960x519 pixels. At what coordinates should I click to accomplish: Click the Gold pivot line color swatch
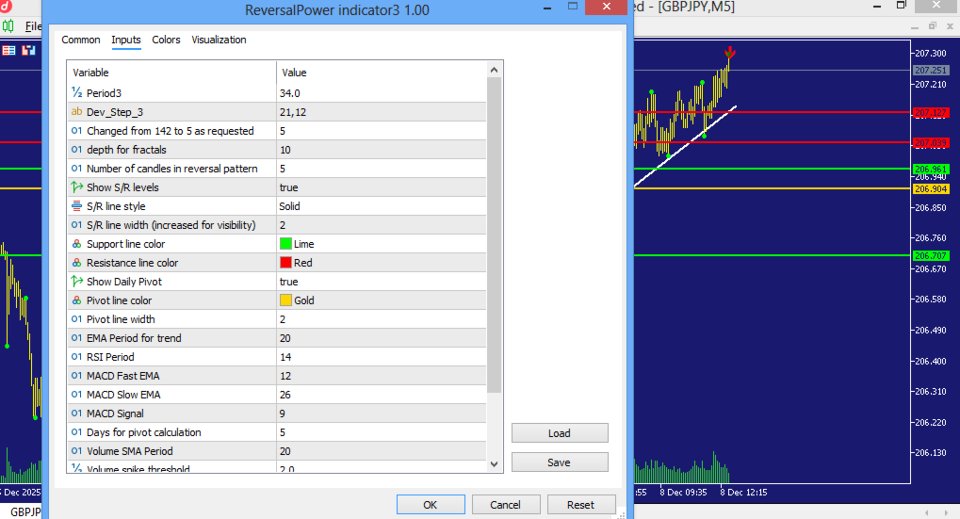click(285, 300)
